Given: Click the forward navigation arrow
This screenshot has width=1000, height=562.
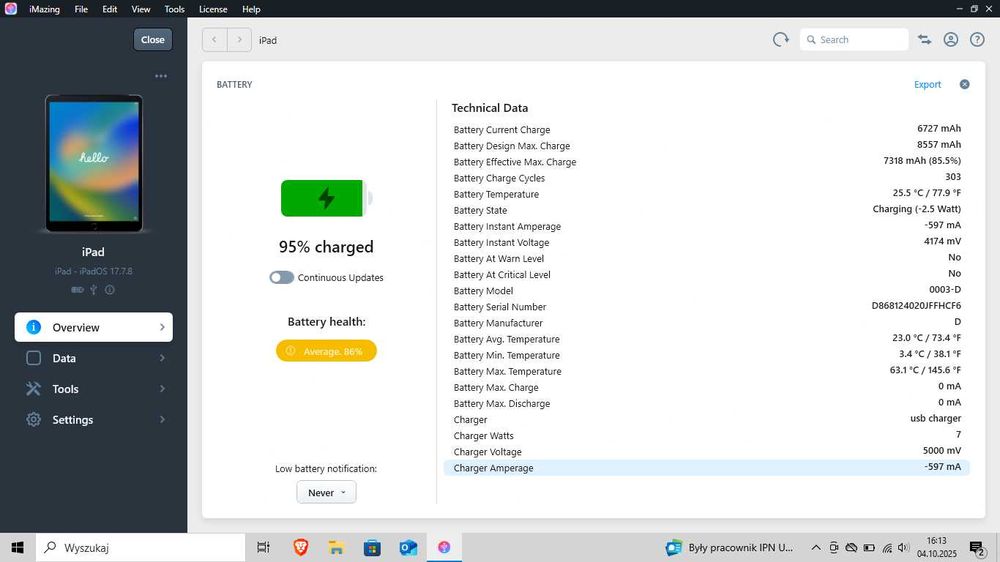Looking at the screenshot, I should pyautogui.click(x=239, y=40).
